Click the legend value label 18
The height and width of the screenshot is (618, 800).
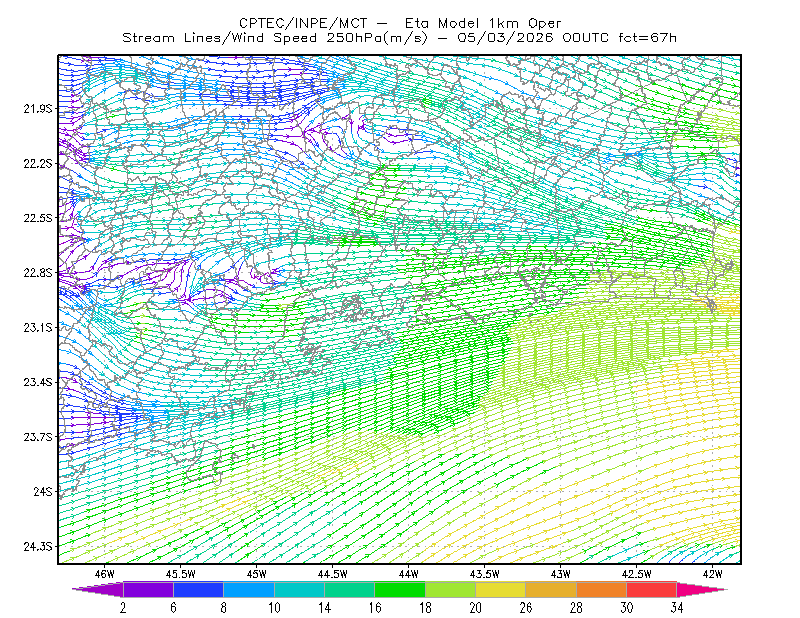[425, 608]
